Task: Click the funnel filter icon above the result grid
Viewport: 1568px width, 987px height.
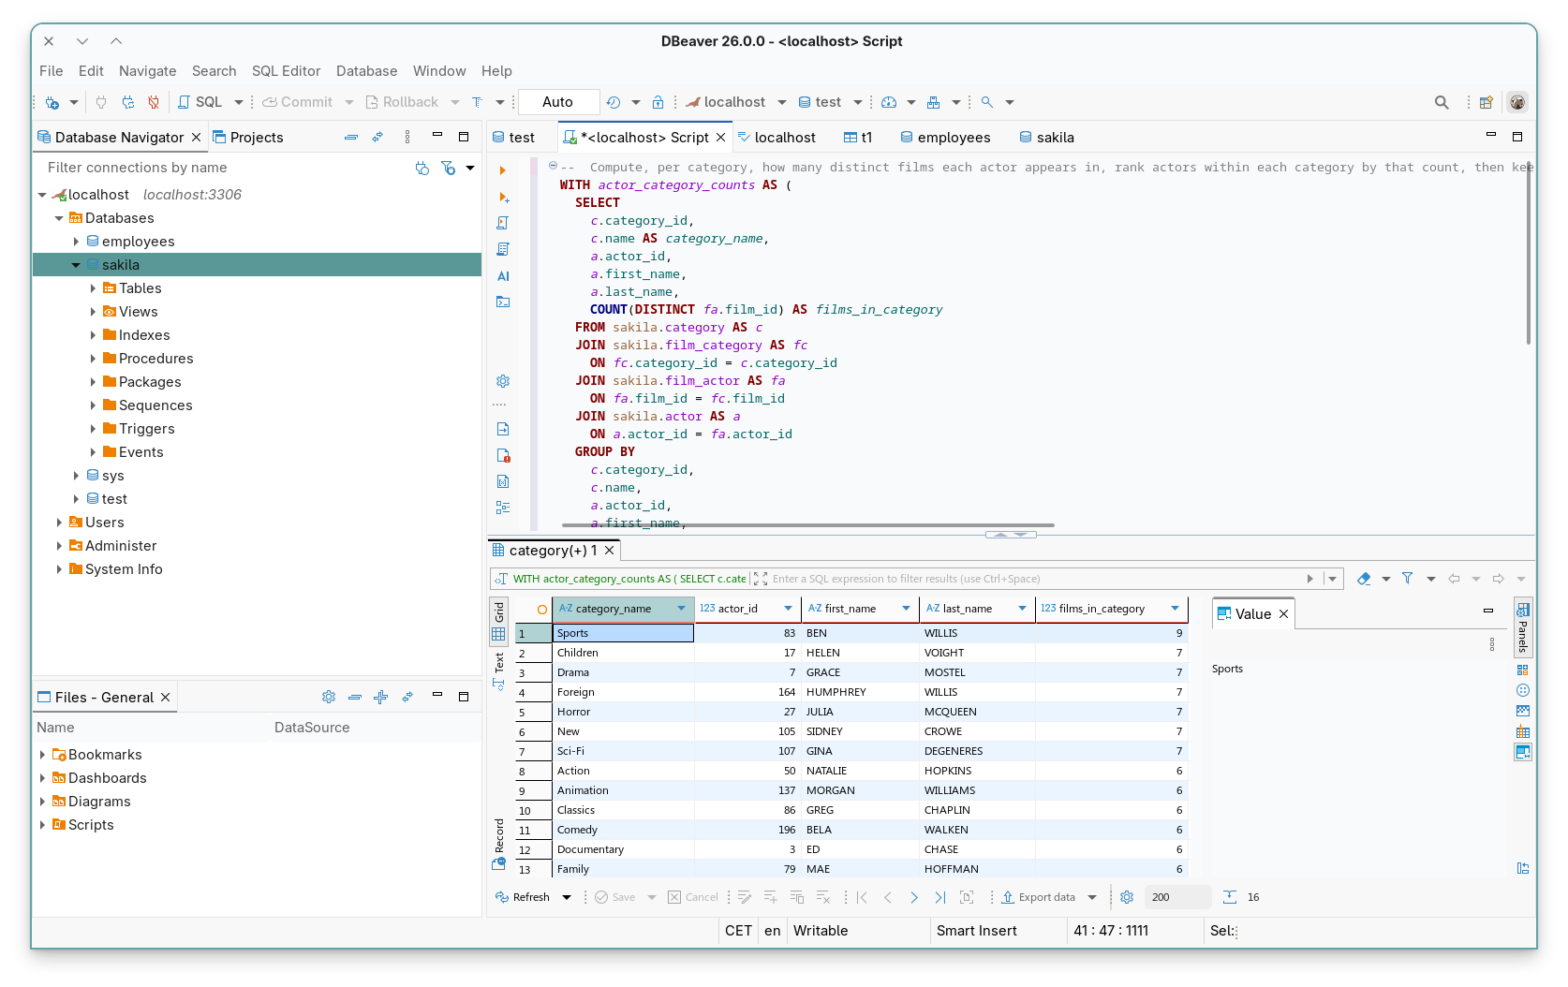Action: point(1407,578)
